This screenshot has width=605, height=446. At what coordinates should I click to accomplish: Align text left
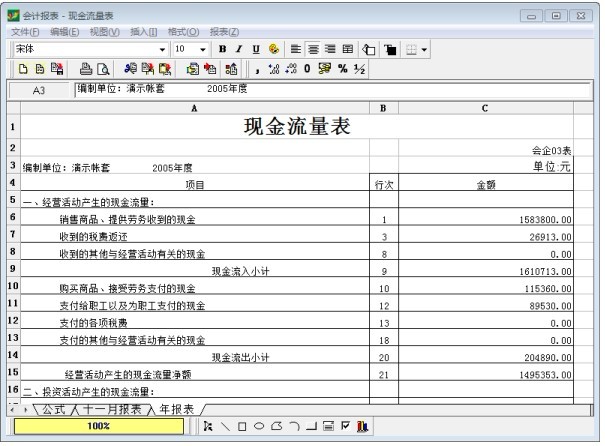pos(296,49)
